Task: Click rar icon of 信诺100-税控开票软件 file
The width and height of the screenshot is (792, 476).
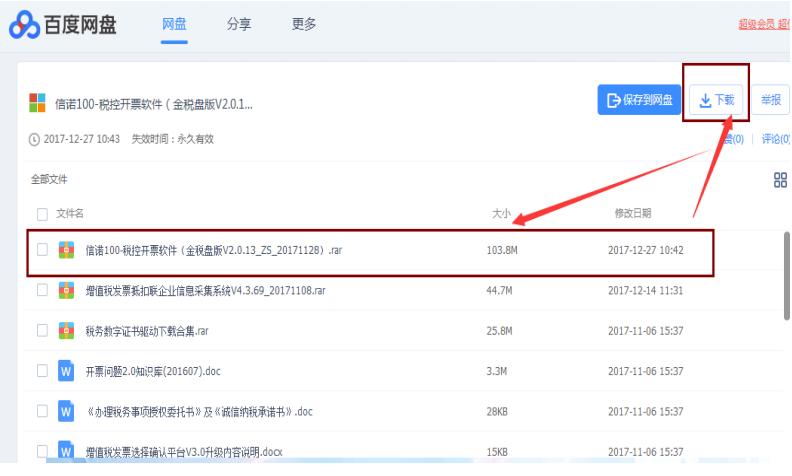Action: click(x=66, y=250)
